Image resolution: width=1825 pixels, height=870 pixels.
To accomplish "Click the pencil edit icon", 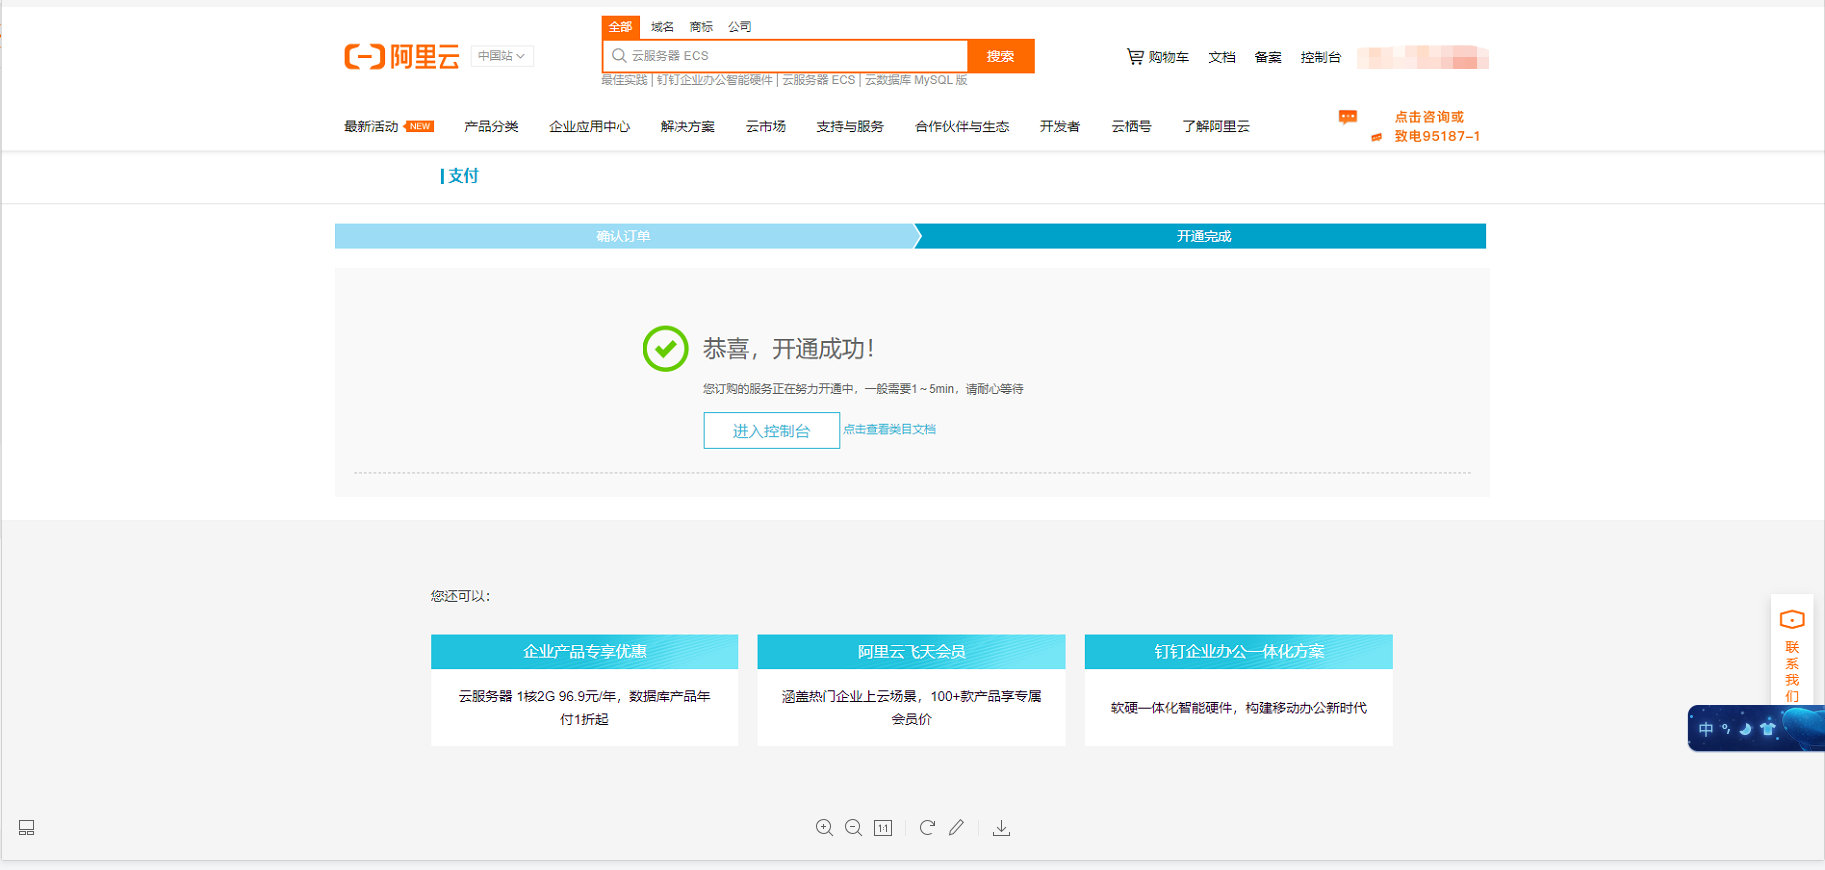I will (957, 828).
